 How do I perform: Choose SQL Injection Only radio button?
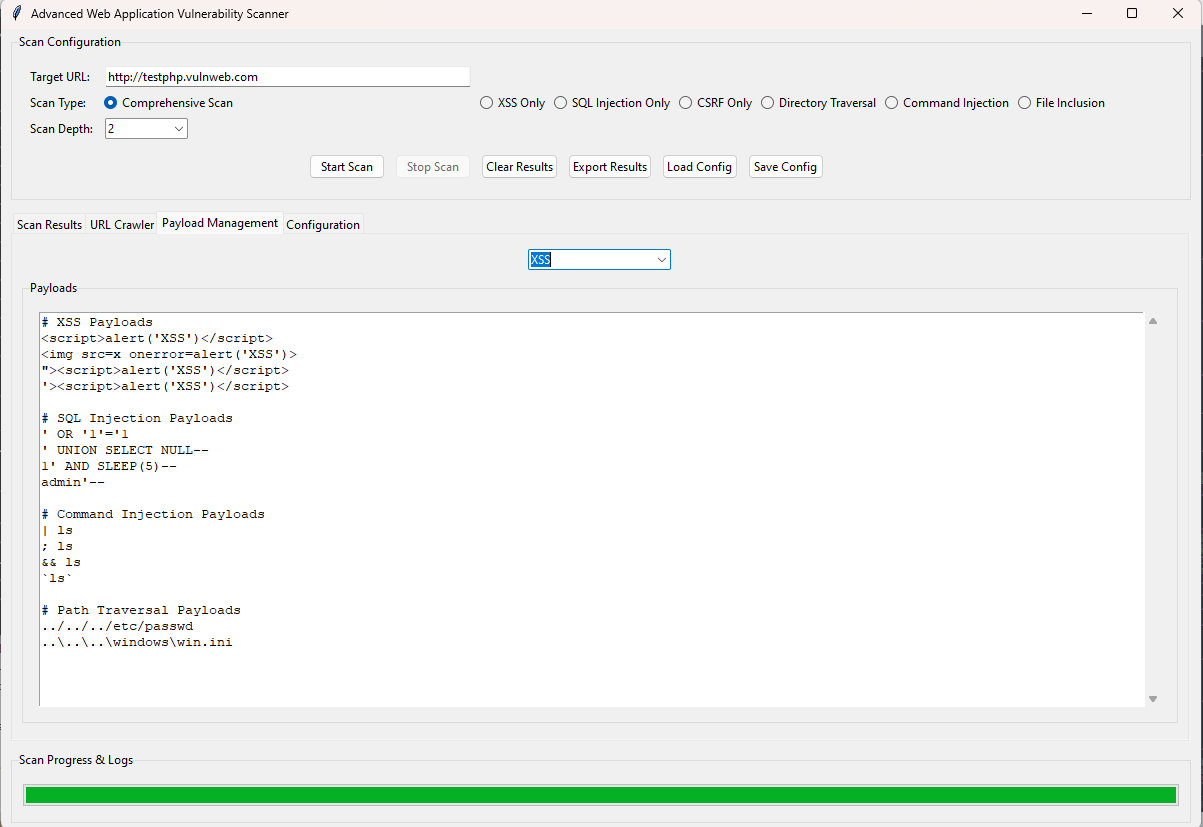point(561,103)
